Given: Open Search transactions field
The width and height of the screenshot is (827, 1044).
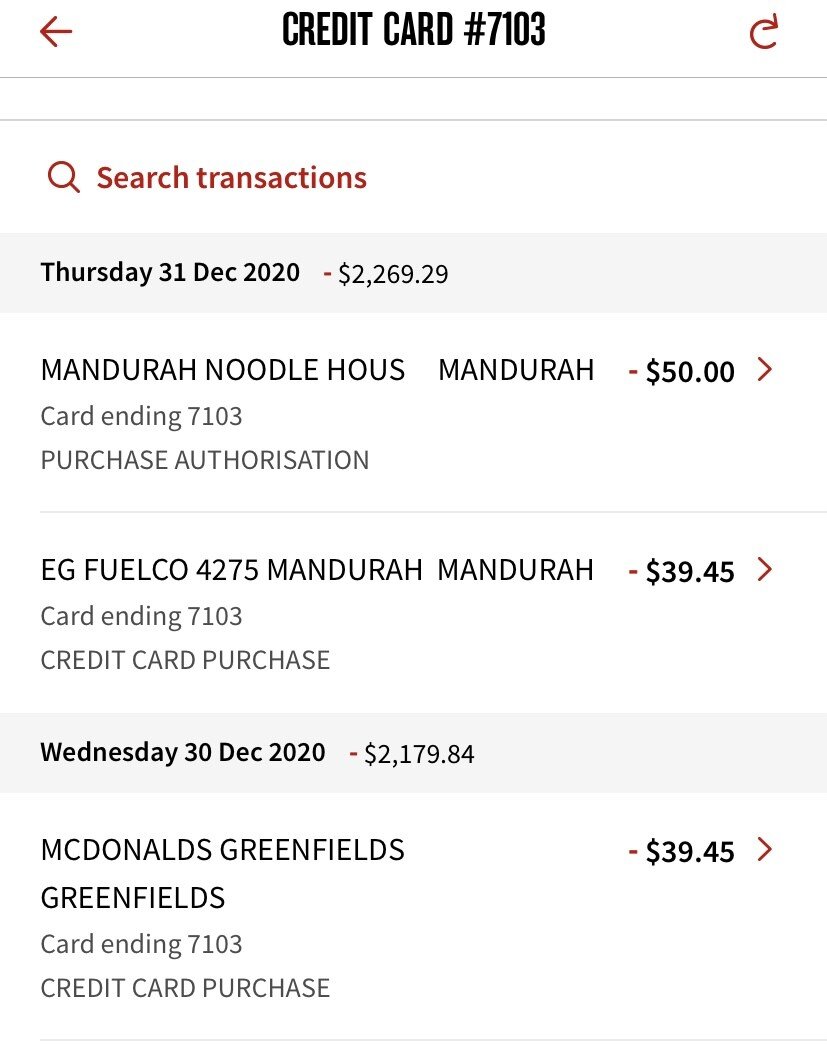Looking at the screenshot, I should (x=231, y=178).
